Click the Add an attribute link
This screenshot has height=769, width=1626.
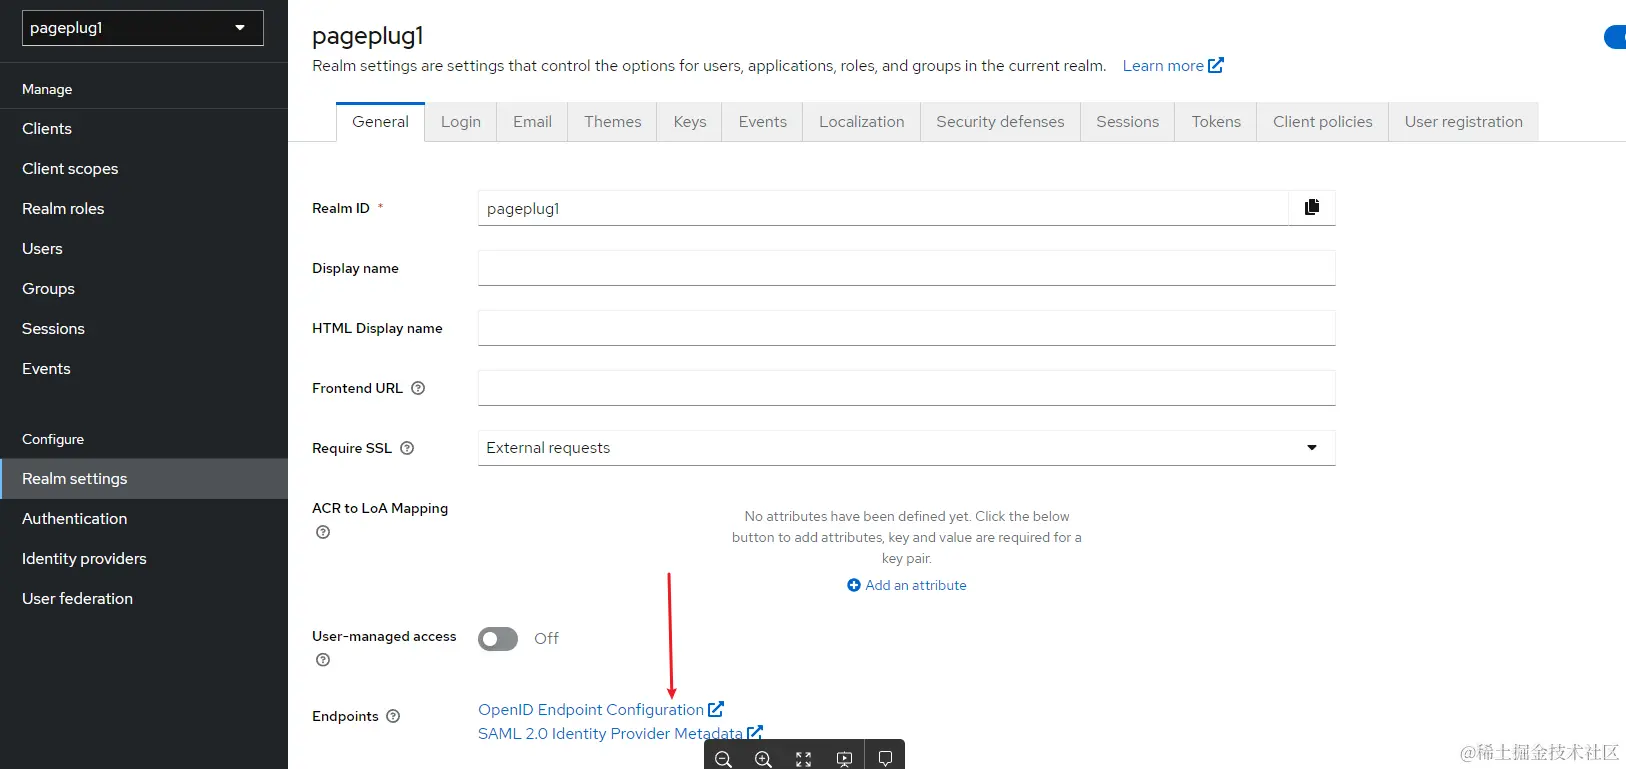(x=907, y=585)
